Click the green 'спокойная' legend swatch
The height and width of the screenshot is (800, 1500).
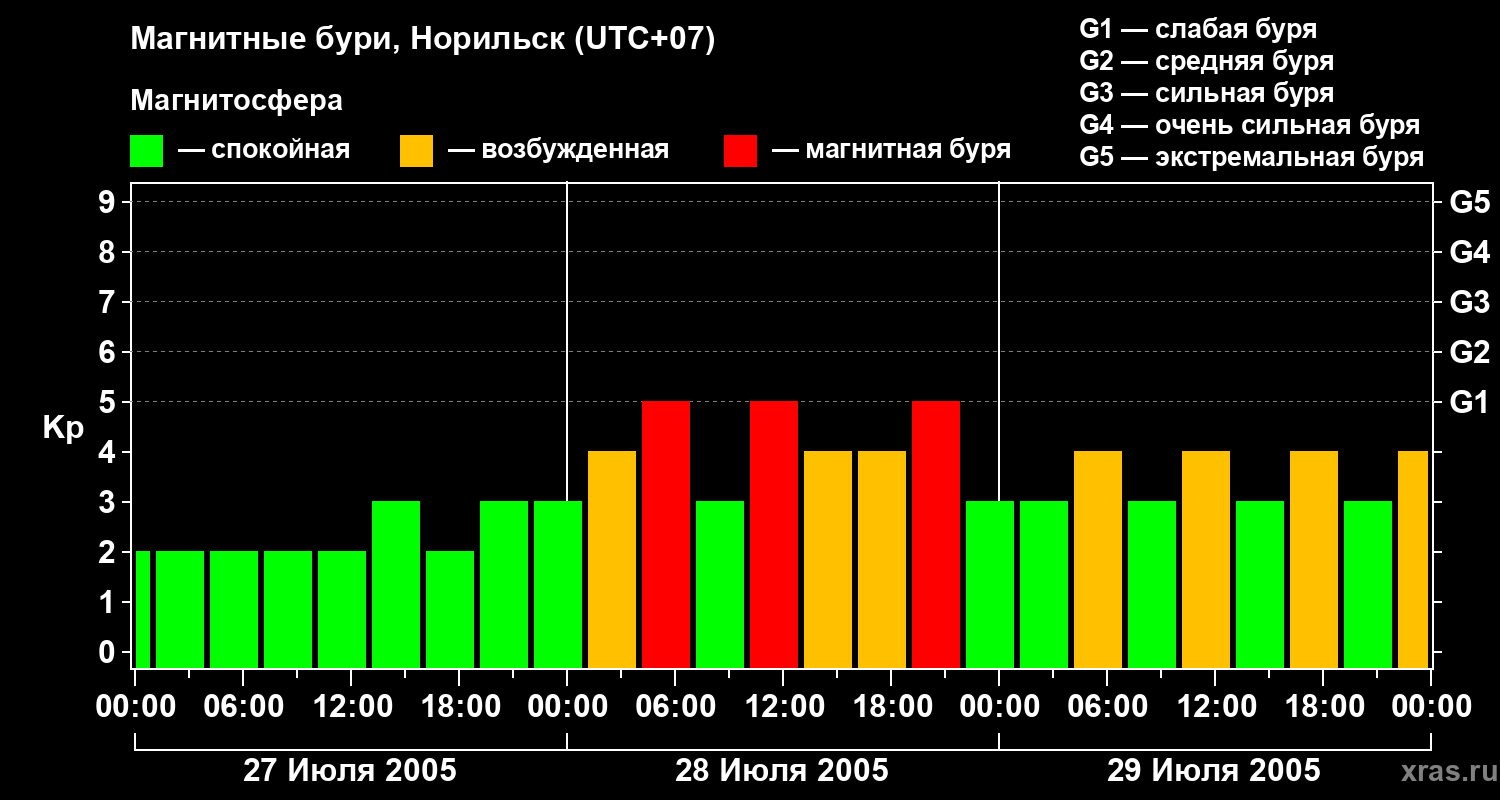point(147,151)
